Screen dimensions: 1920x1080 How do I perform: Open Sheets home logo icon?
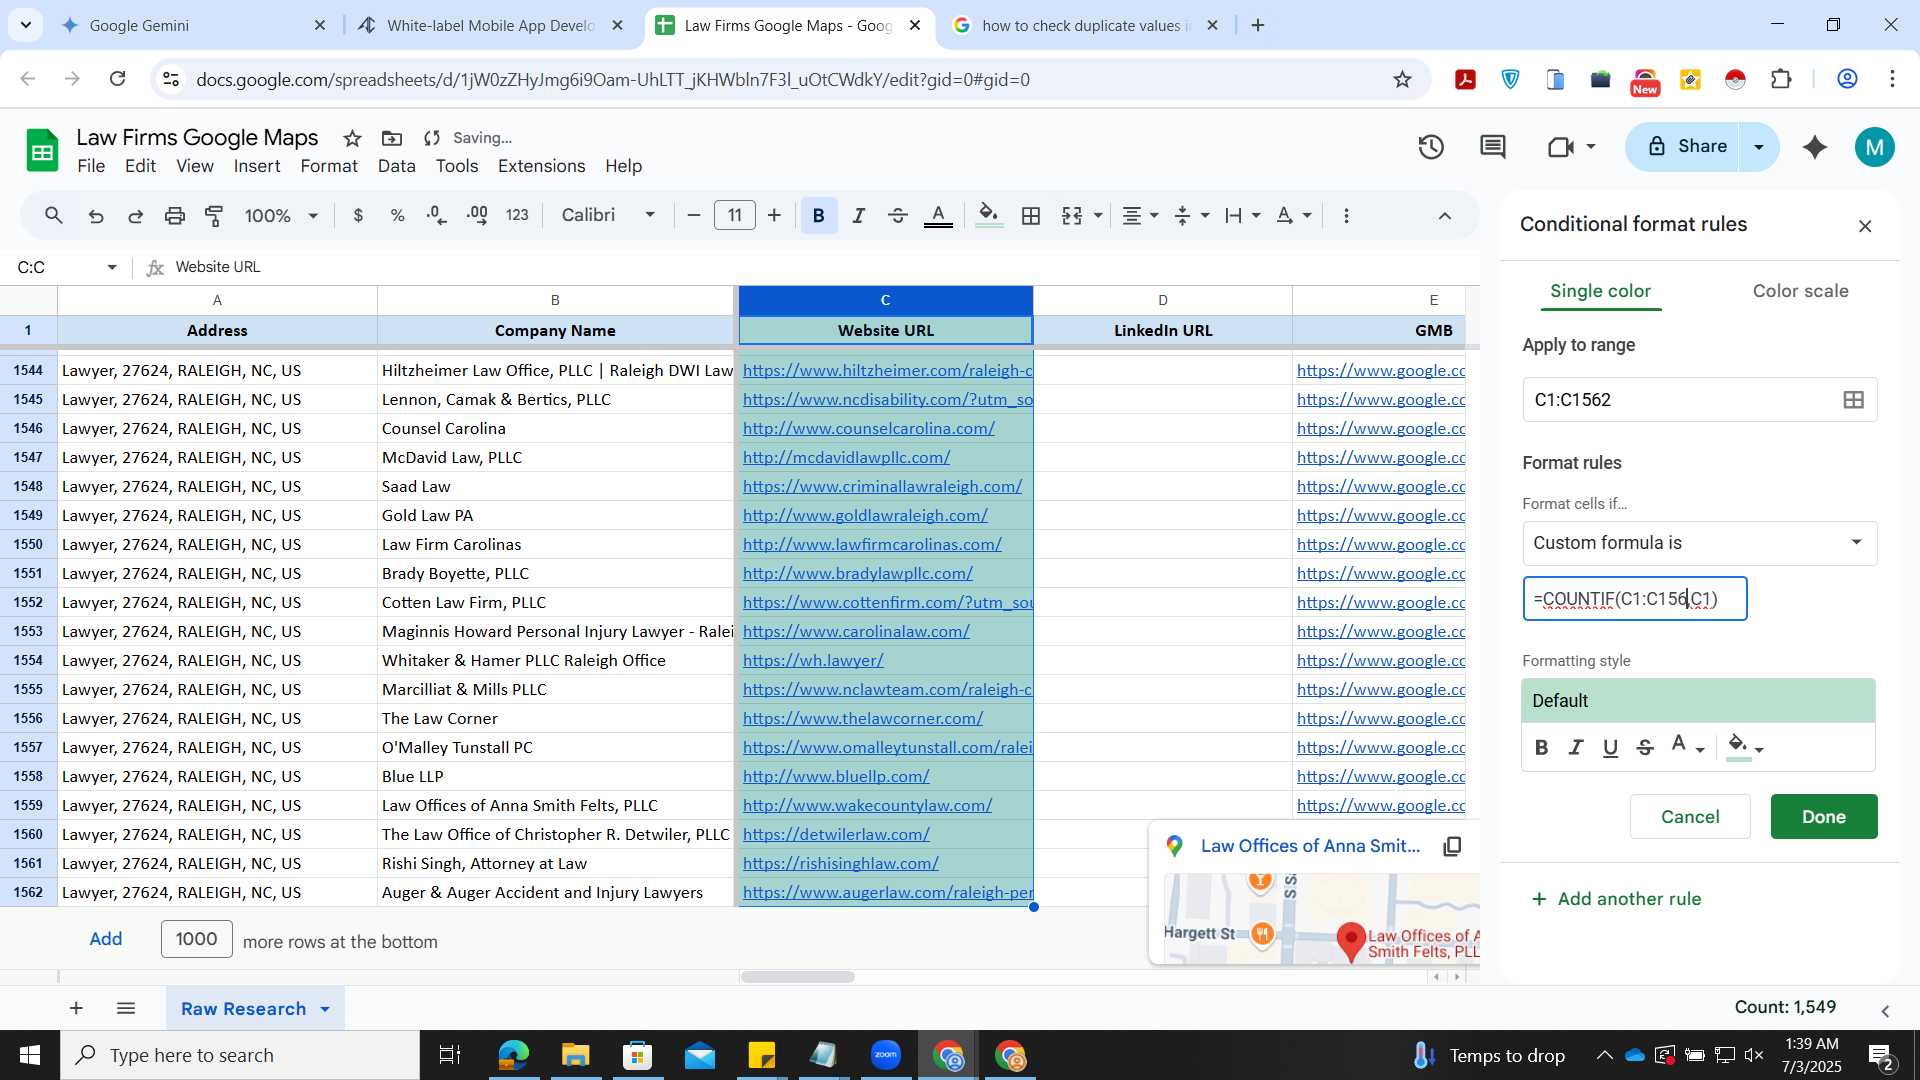coord(42,151)
